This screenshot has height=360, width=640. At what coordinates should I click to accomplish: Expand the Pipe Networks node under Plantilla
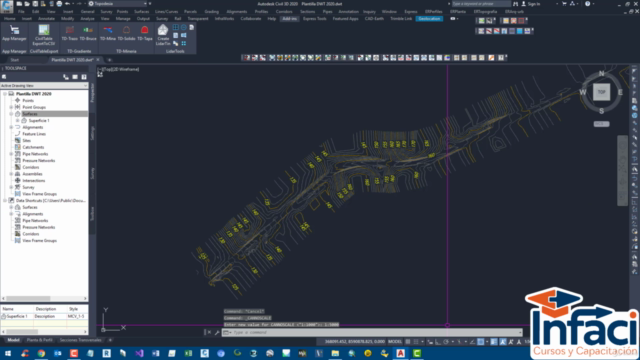[11, 154]
